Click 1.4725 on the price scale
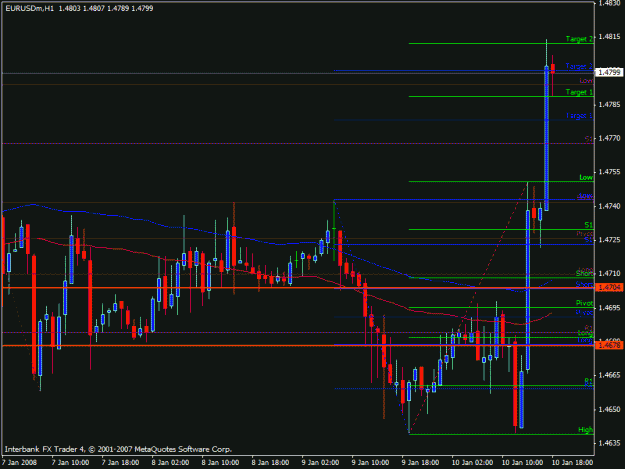This screenshot has height=469, width=625. click(609, 240)
